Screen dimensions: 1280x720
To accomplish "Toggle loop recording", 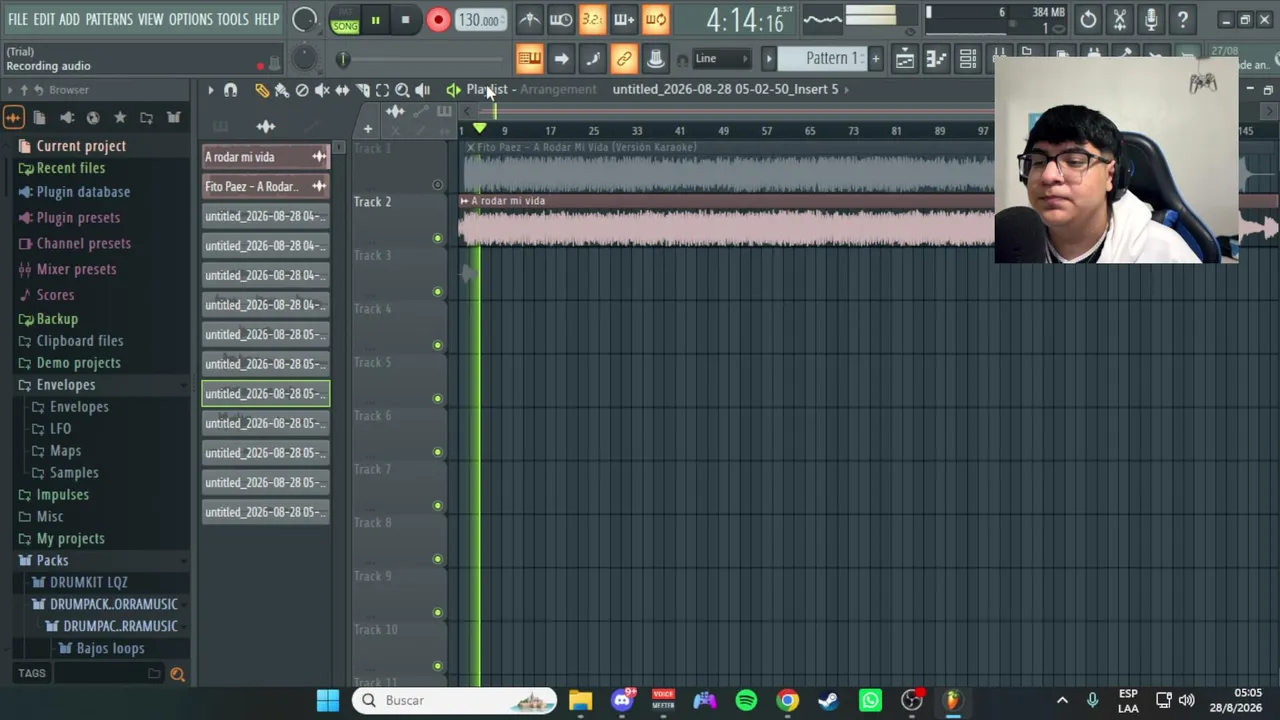I will (x=656, y=19).
